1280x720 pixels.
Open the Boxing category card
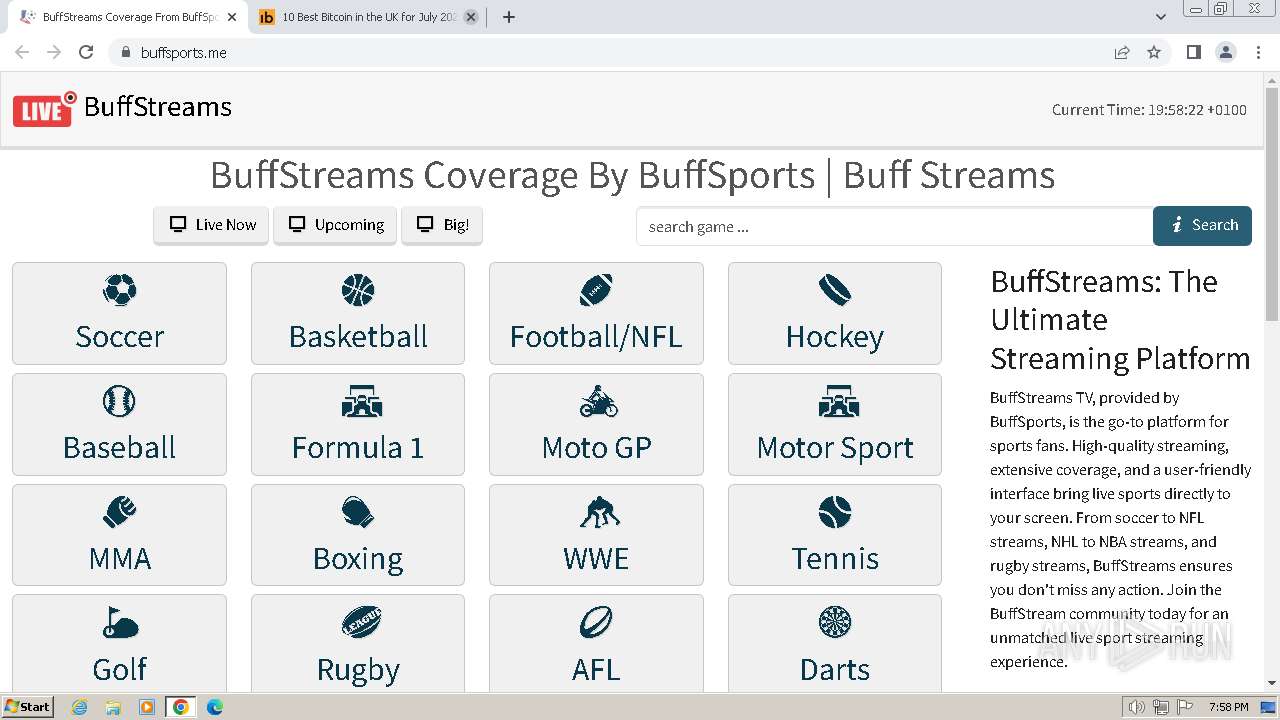(x=358, y=535)
